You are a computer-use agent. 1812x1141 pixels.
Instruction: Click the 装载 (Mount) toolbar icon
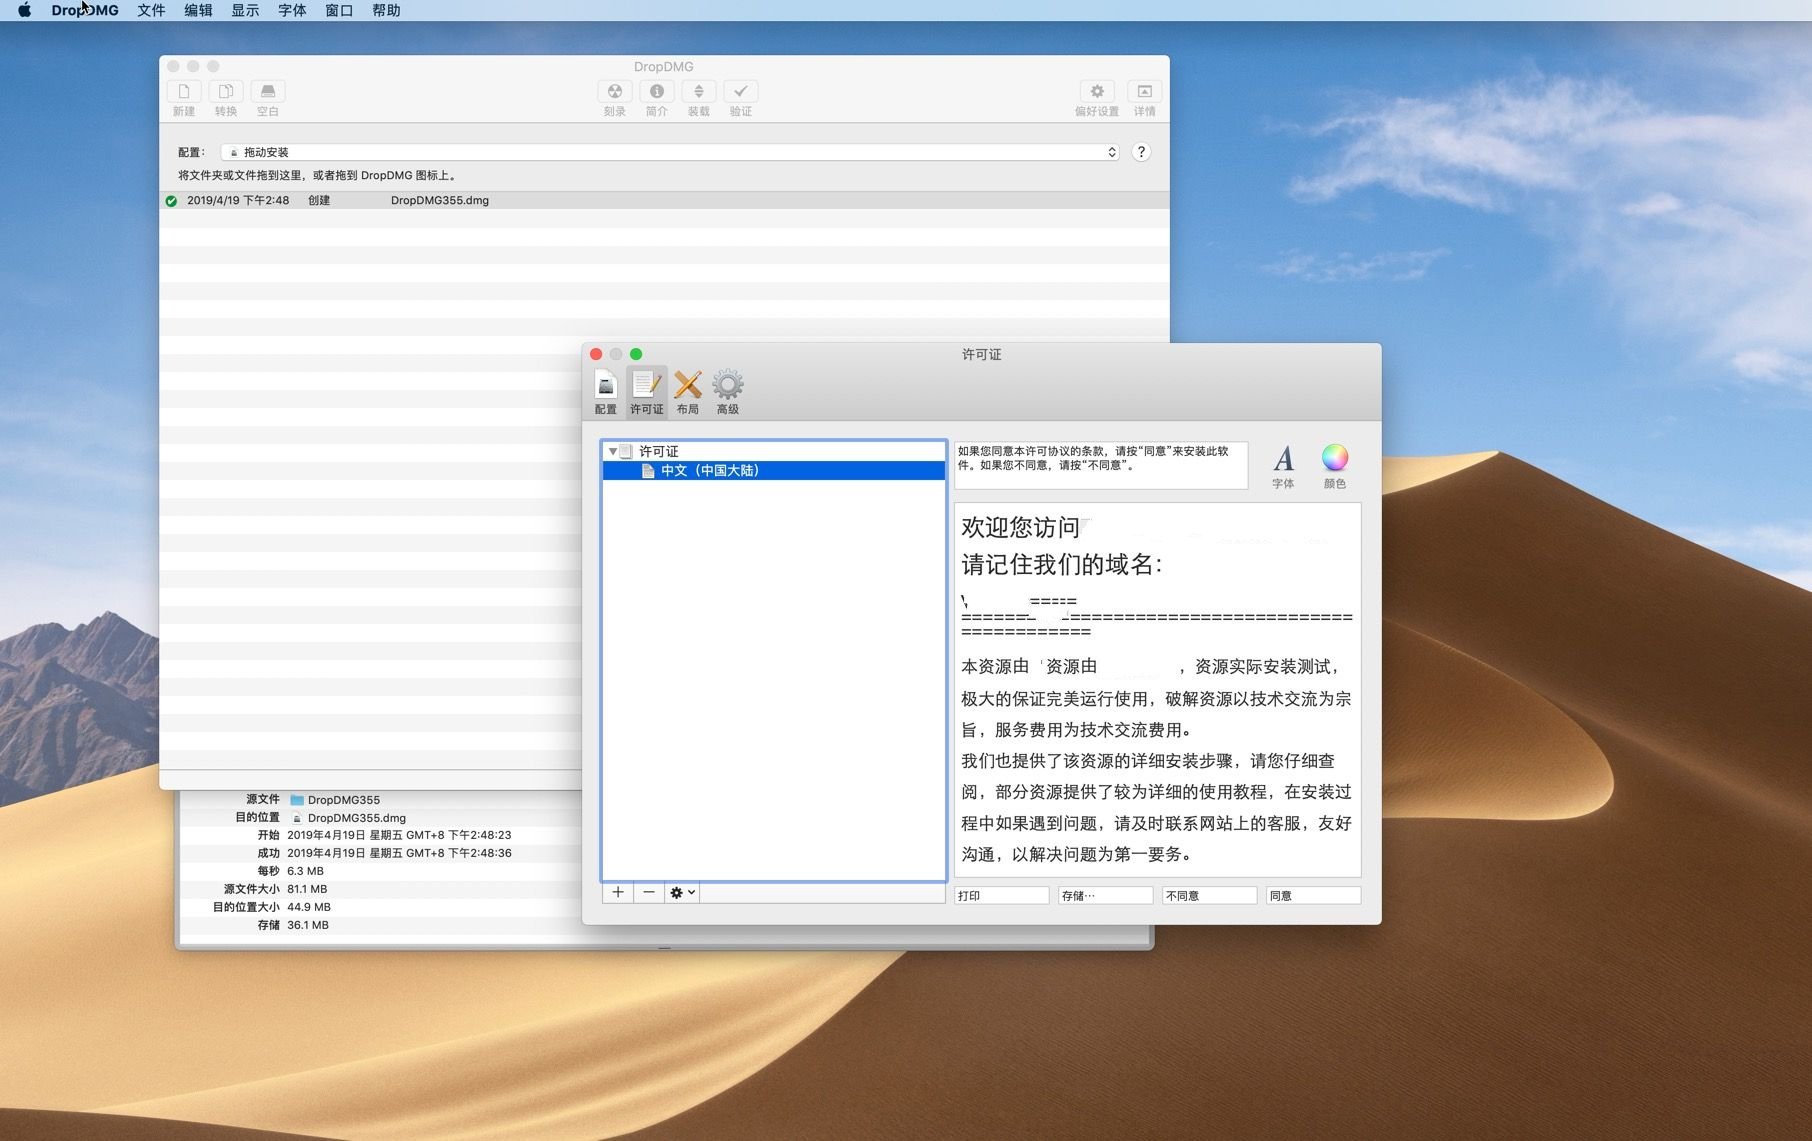pyautogui.click(x=698, y=91)
